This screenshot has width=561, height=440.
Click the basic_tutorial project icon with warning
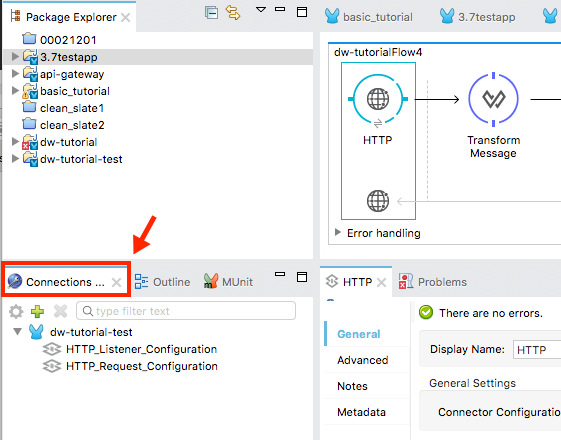pyautogui.click(x=30, y=91)
